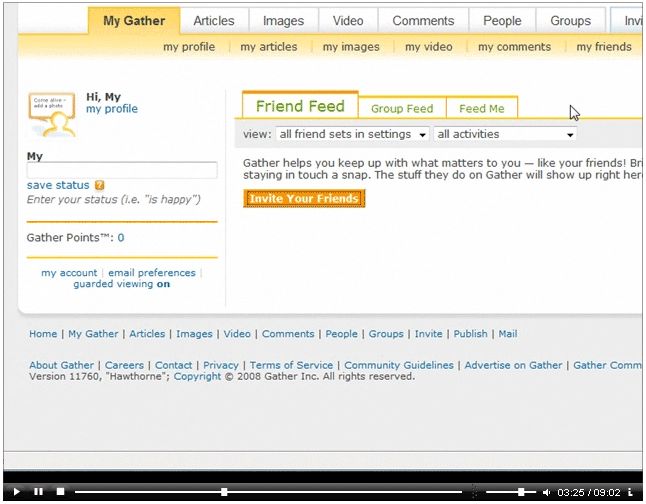Open the Privacy footer link
This screenshot has height=504, width=646.
click(x=221, y=365)
